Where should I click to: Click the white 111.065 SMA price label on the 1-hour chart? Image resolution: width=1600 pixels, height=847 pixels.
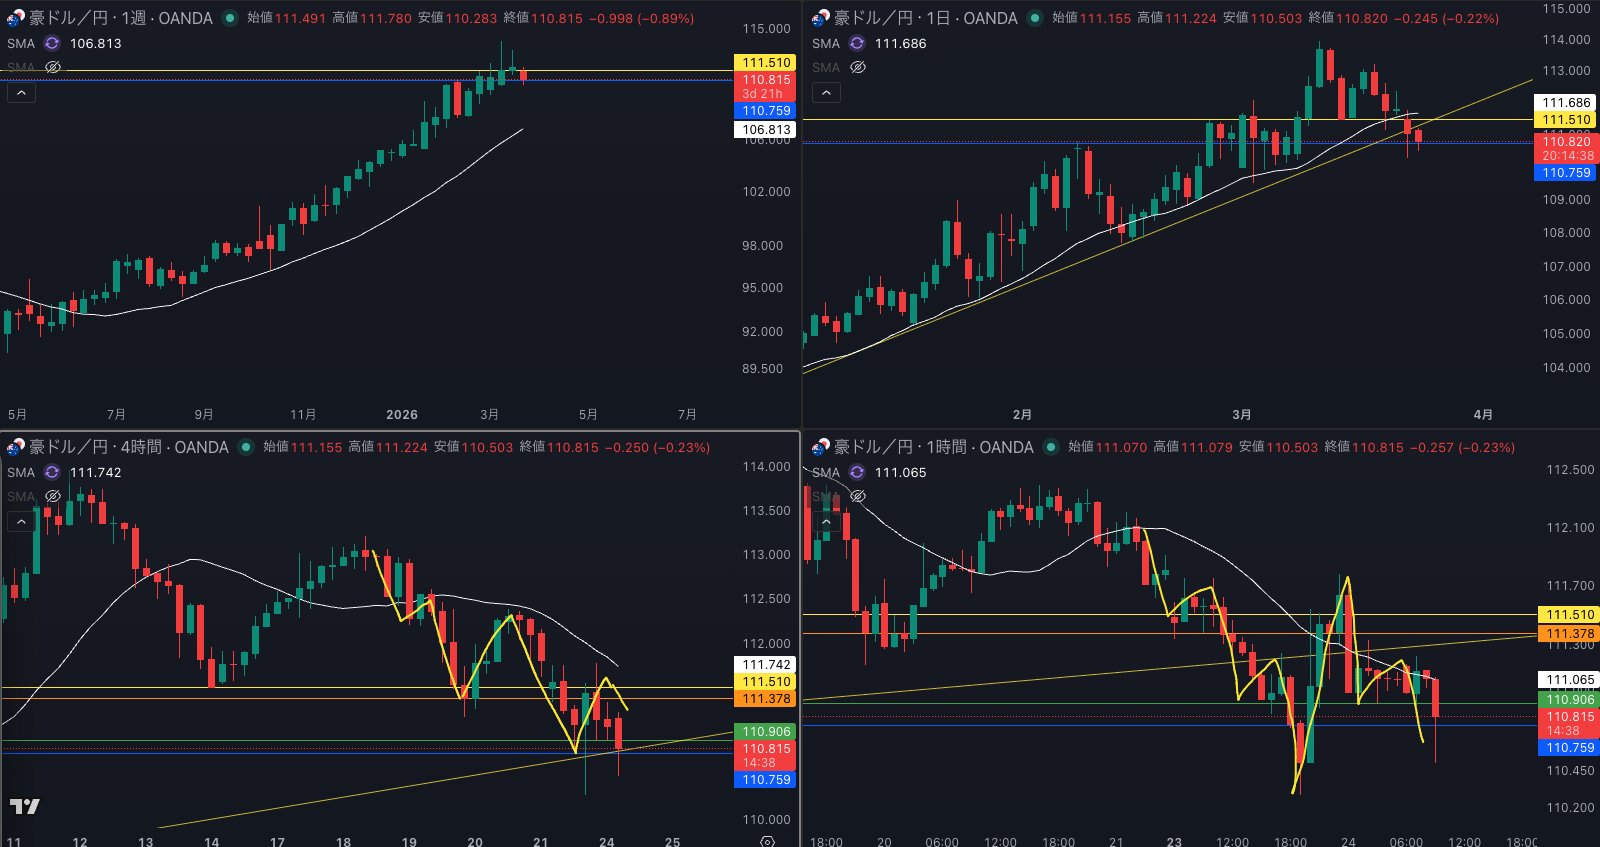pyautogui.click(x=1570, y=680)
